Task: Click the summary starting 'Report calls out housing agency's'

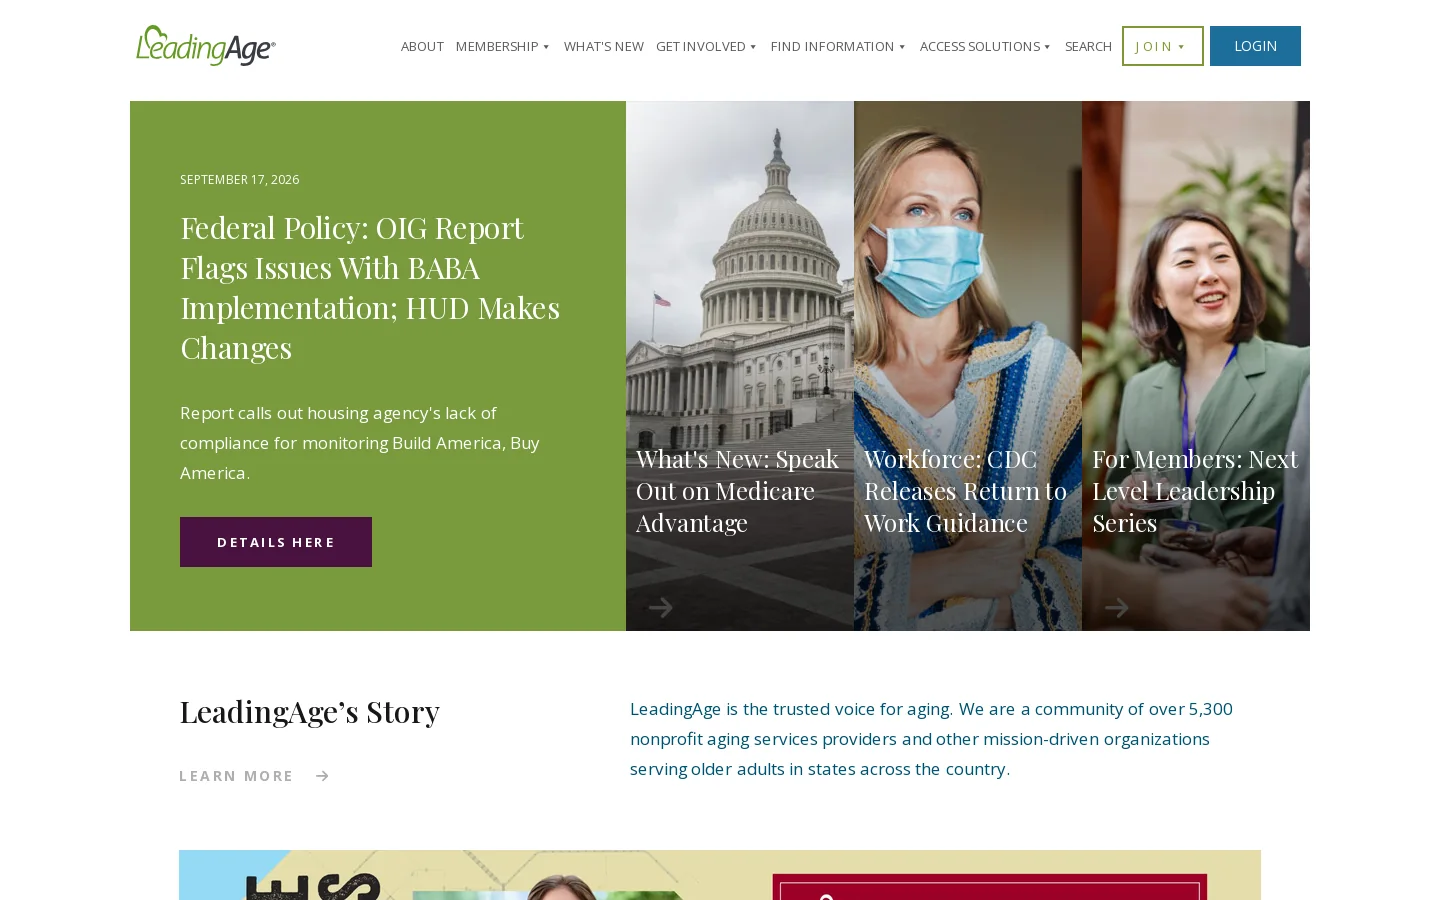Action: [362, 443]
